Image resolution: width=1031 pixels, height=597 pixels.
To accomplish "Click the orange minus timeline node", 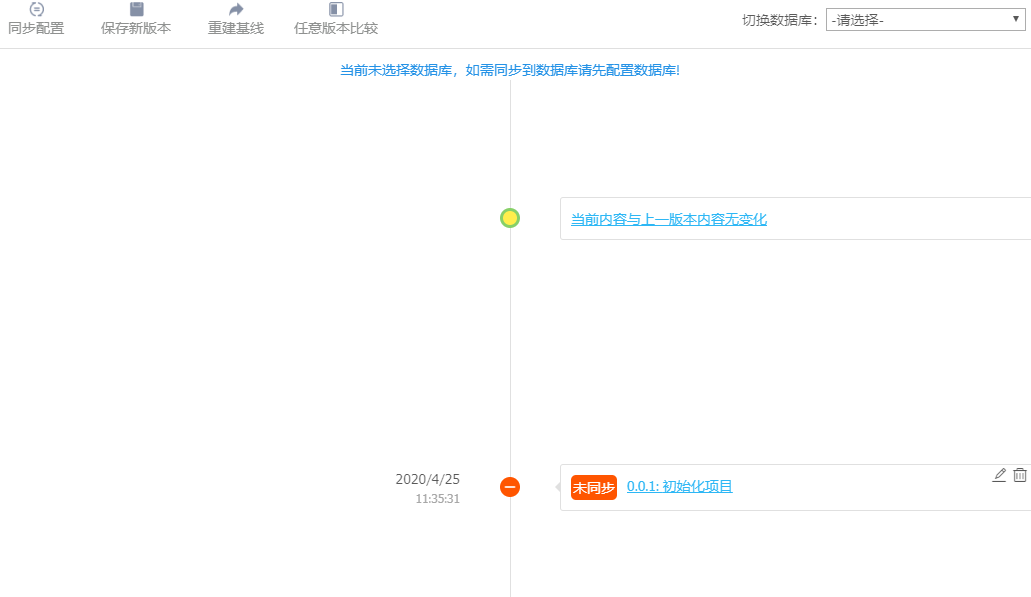I will (x=510, y=487).
